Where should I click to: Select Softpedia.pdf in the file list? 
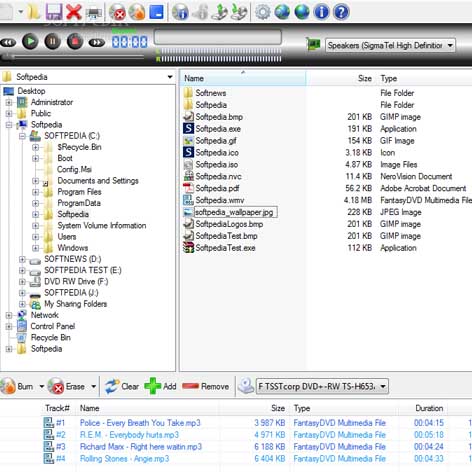217,188
